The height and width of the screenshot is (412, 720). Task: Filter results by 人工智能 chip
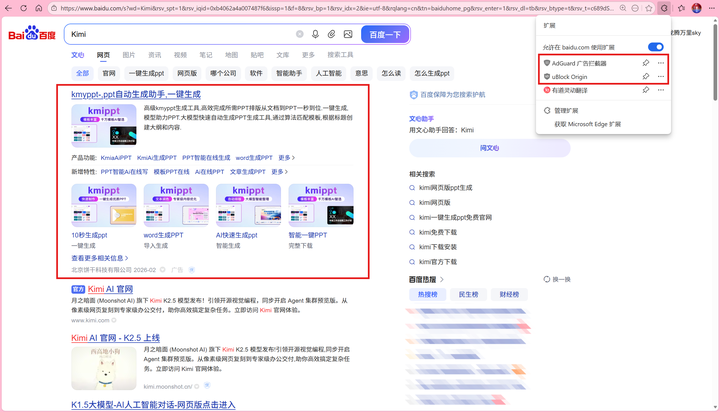(x=328, y=73)
